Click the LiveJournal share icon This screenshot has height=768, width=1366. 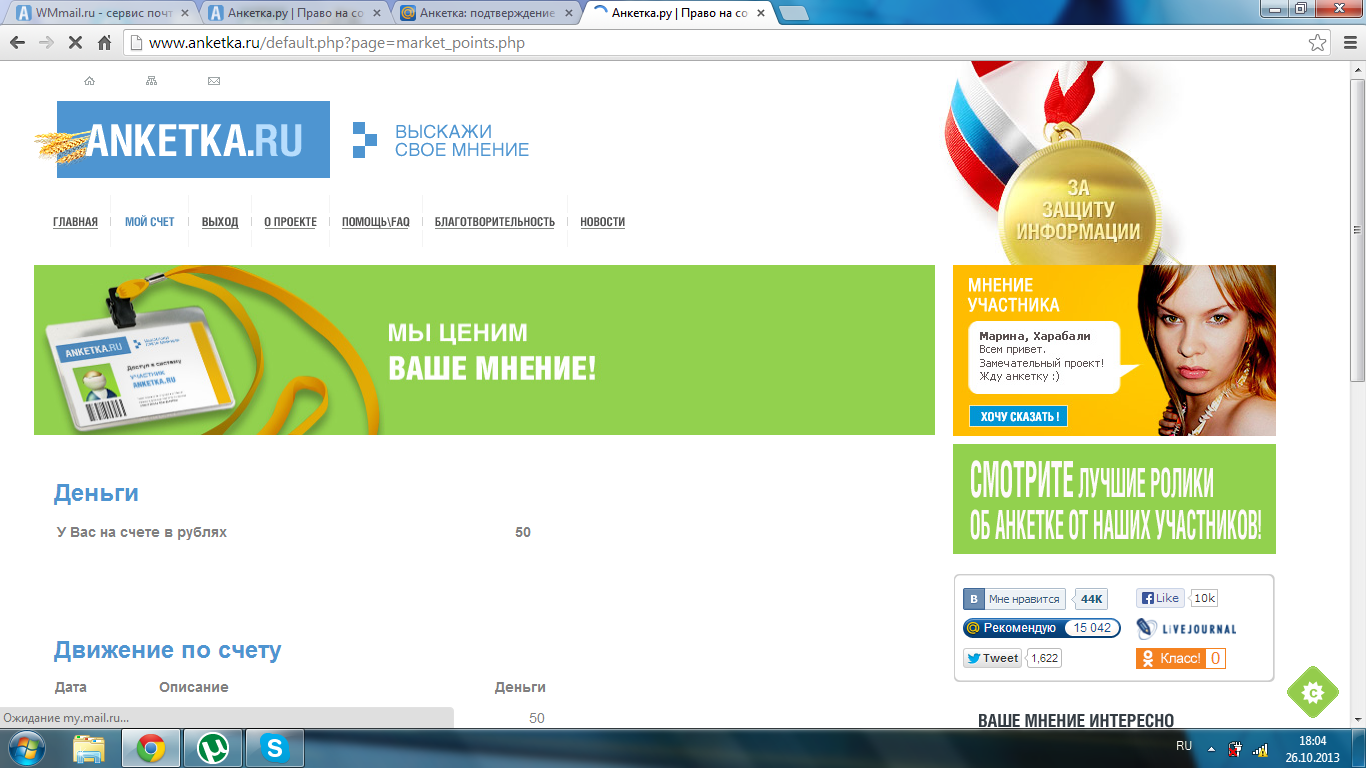(1186, 629)
